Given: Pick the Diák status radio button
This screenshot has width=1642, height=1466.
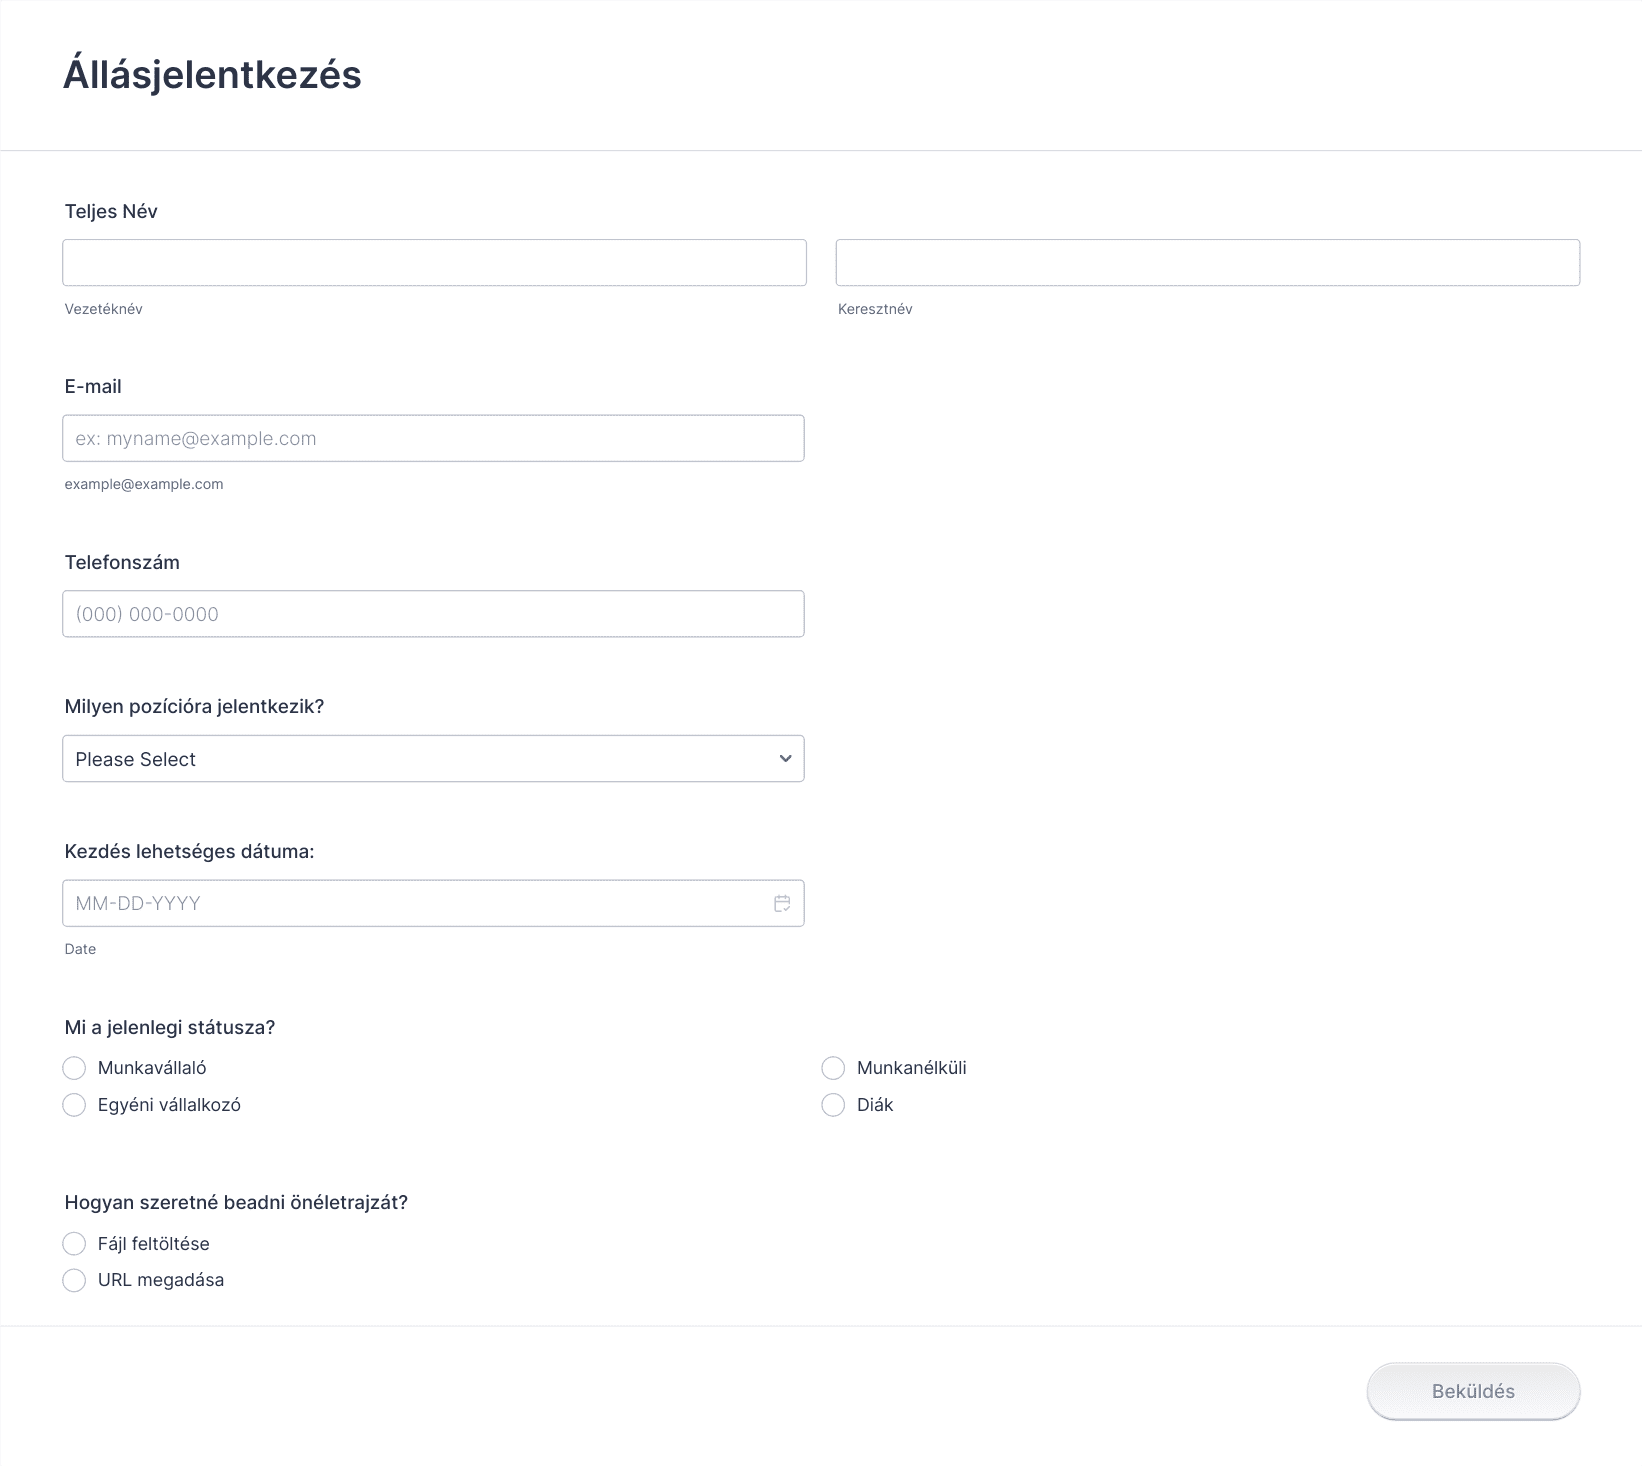Looking at the screenshot, I should [x=833, y=1105].
